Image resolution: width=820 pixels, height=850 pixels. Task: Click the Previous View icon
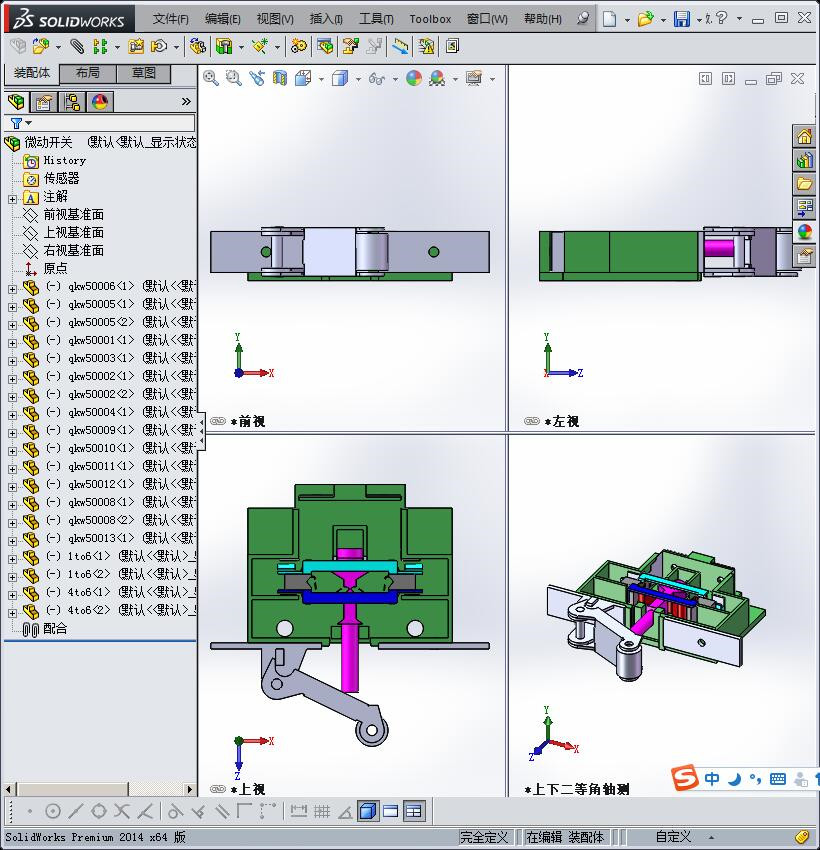coord(257,79)
